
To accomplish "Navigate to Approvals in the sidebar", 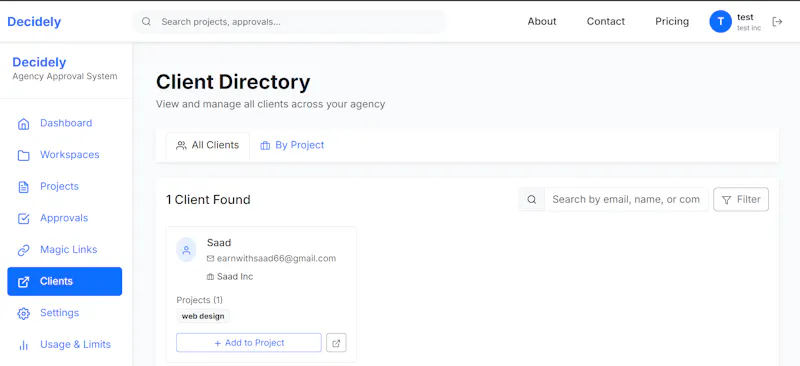I will click(65, 218).
